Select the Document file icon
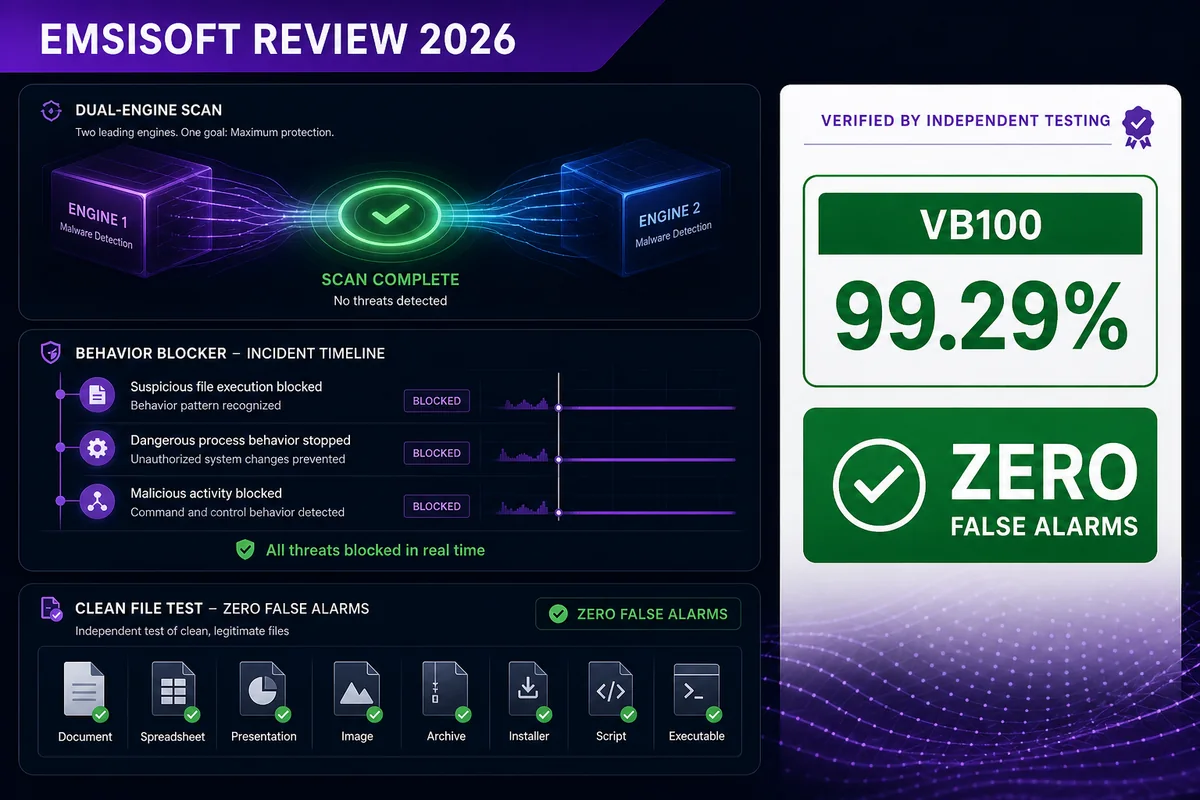Screen dimensions: 1200x800 [x=85, y=692]
